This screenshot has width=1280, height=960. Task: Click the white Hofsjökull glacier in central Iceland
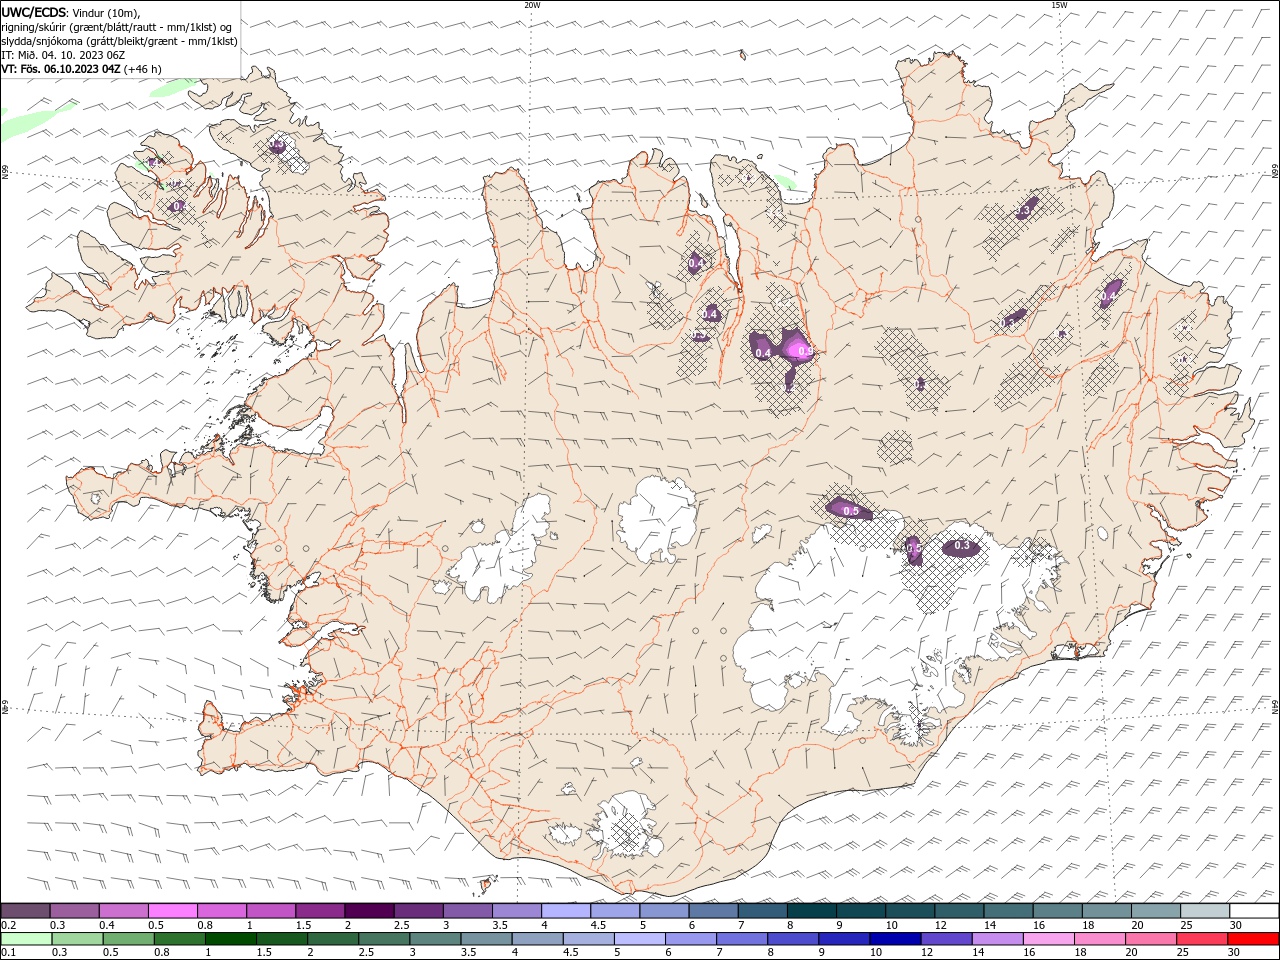click(657, 518)
